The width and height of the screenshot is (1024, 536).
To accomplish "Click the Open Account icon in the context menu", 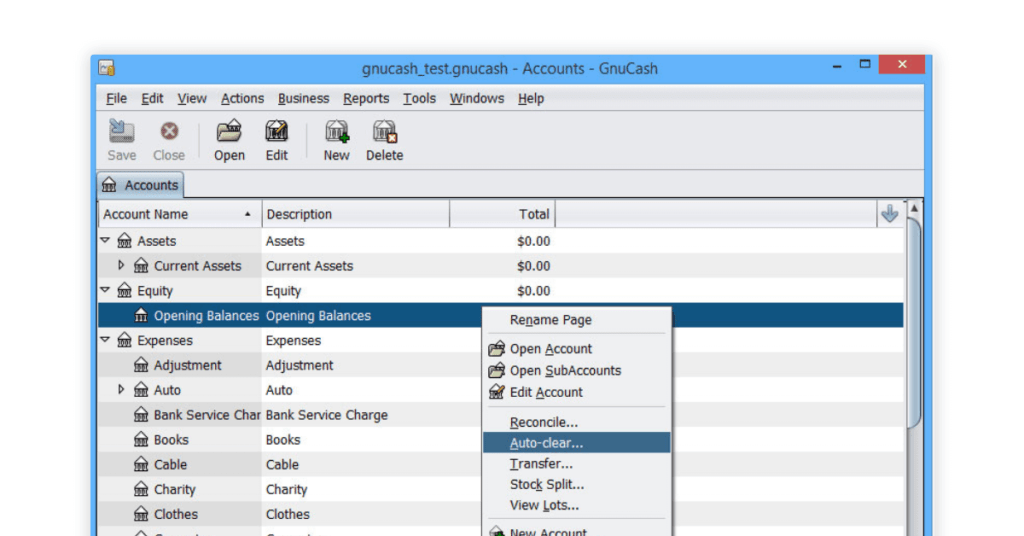I will (x=496, y=349).
